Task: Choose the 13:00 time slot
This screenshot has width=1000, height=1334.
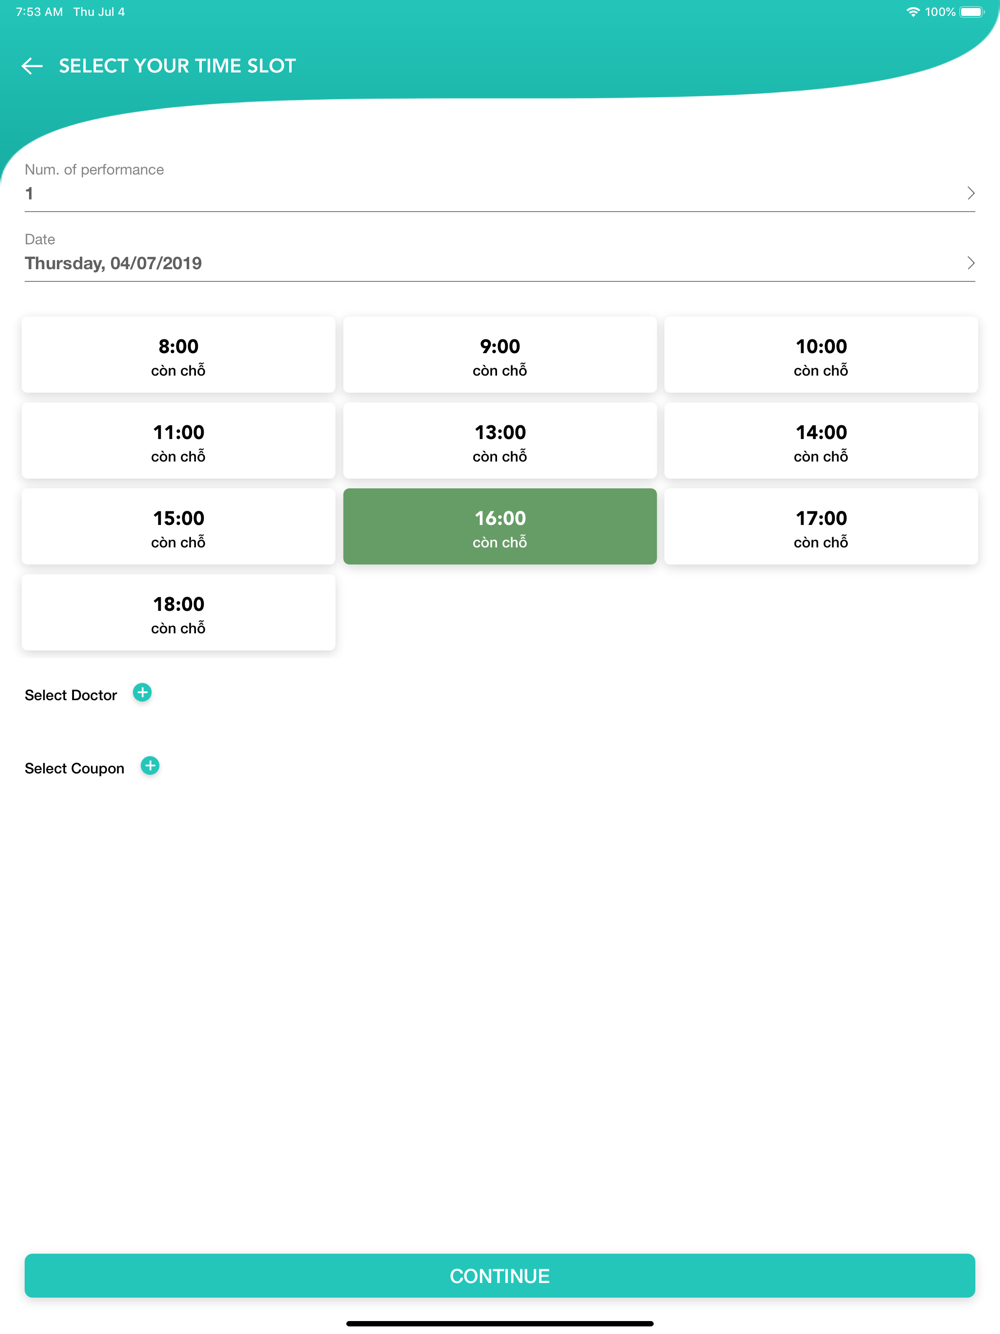Action: [x=500, y=441]
